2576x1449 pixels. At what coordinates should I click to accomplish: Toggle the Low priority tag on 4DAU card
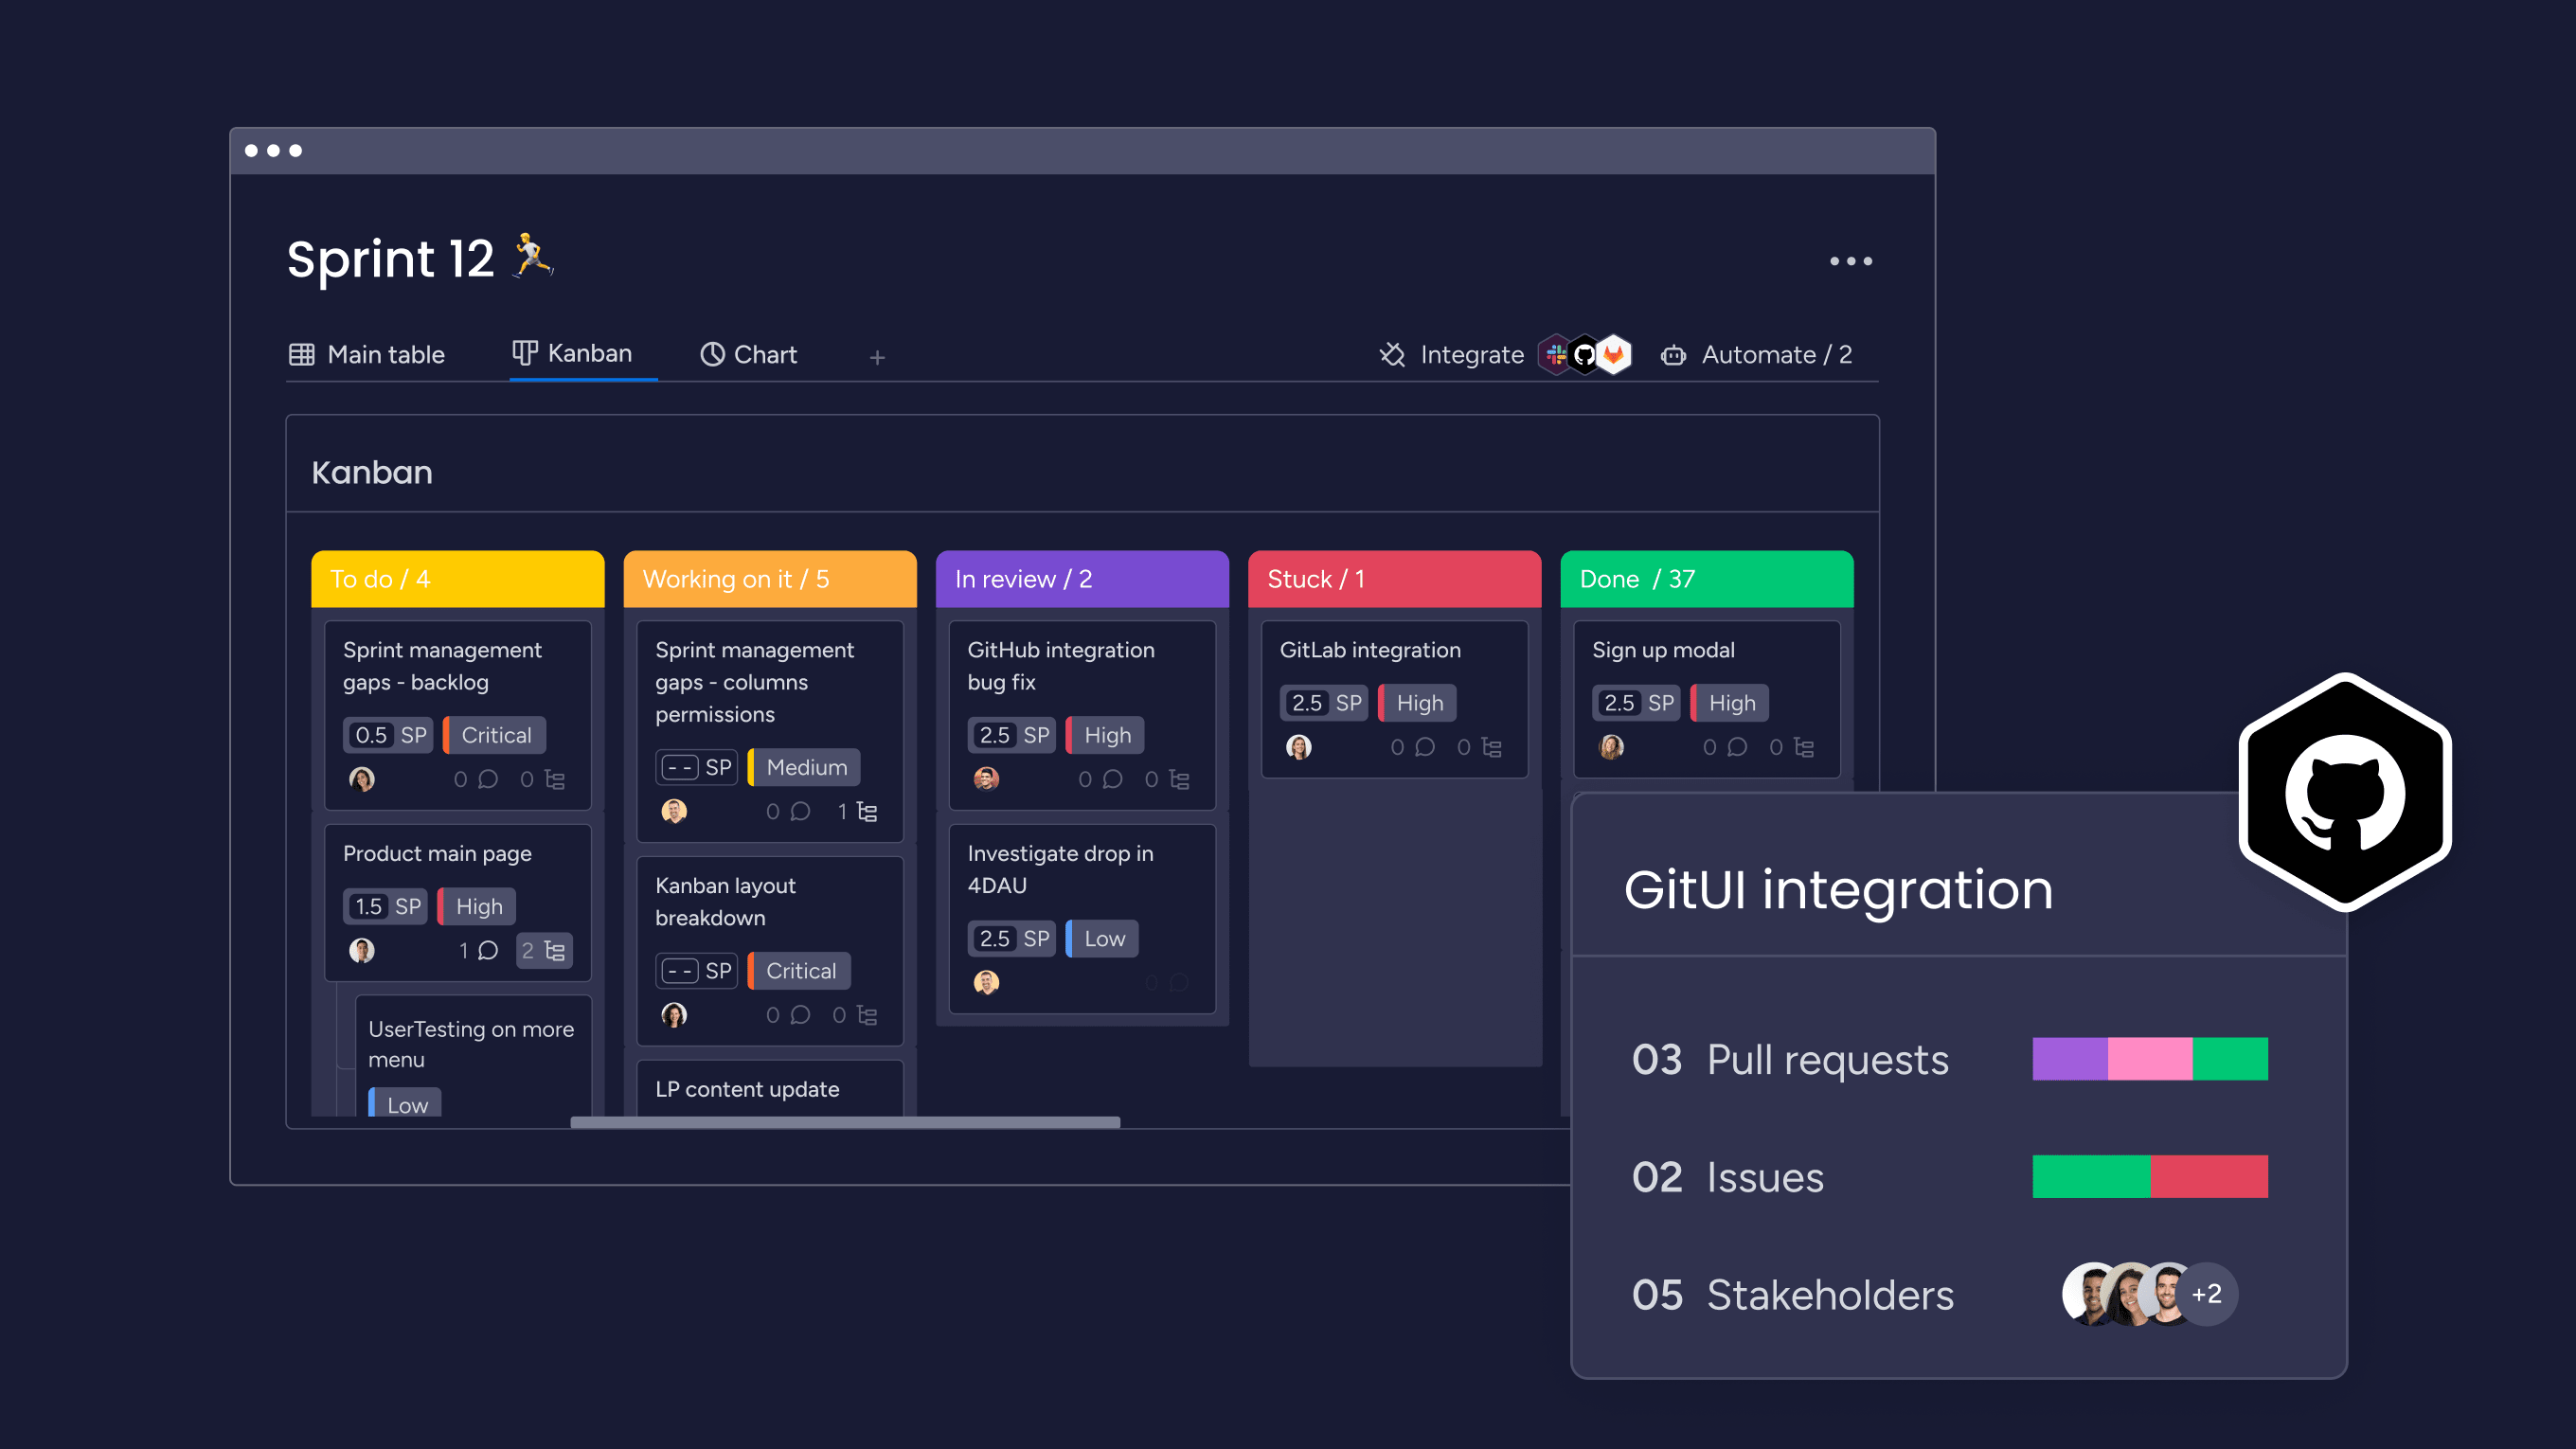coord(1100,938)
